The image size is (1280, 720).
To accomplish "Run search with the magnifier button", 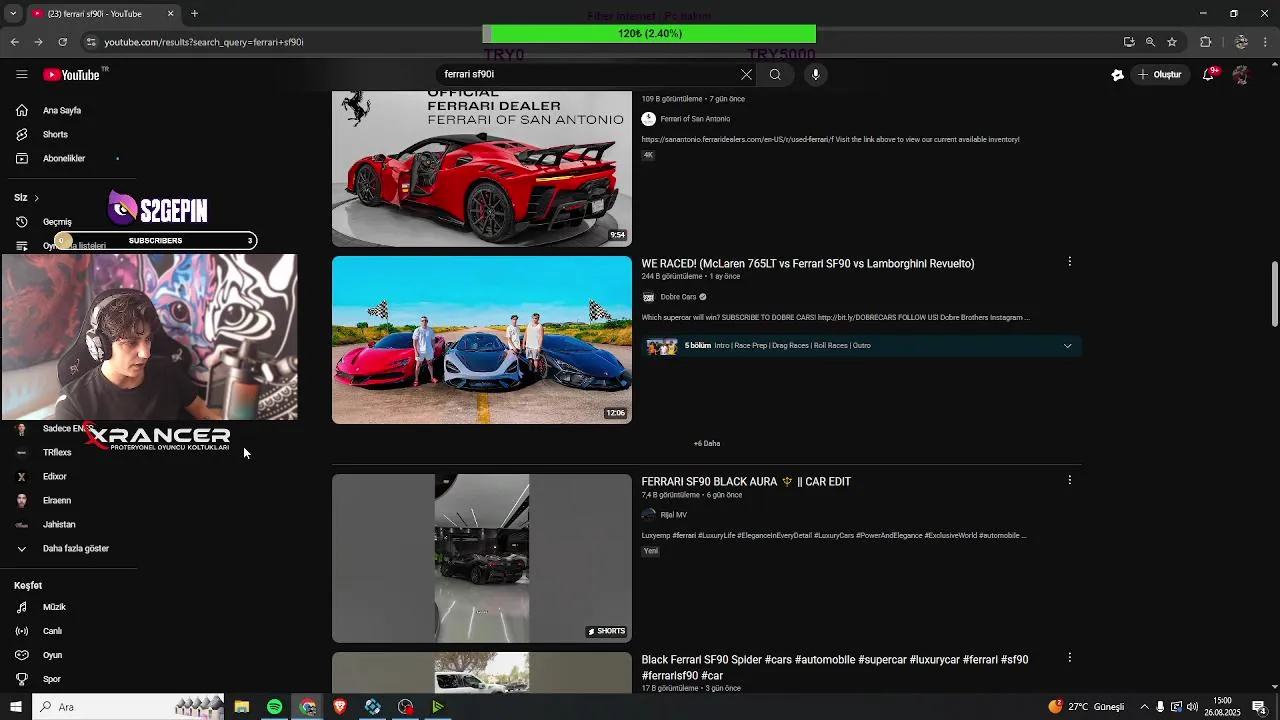I will click(775, 74).
